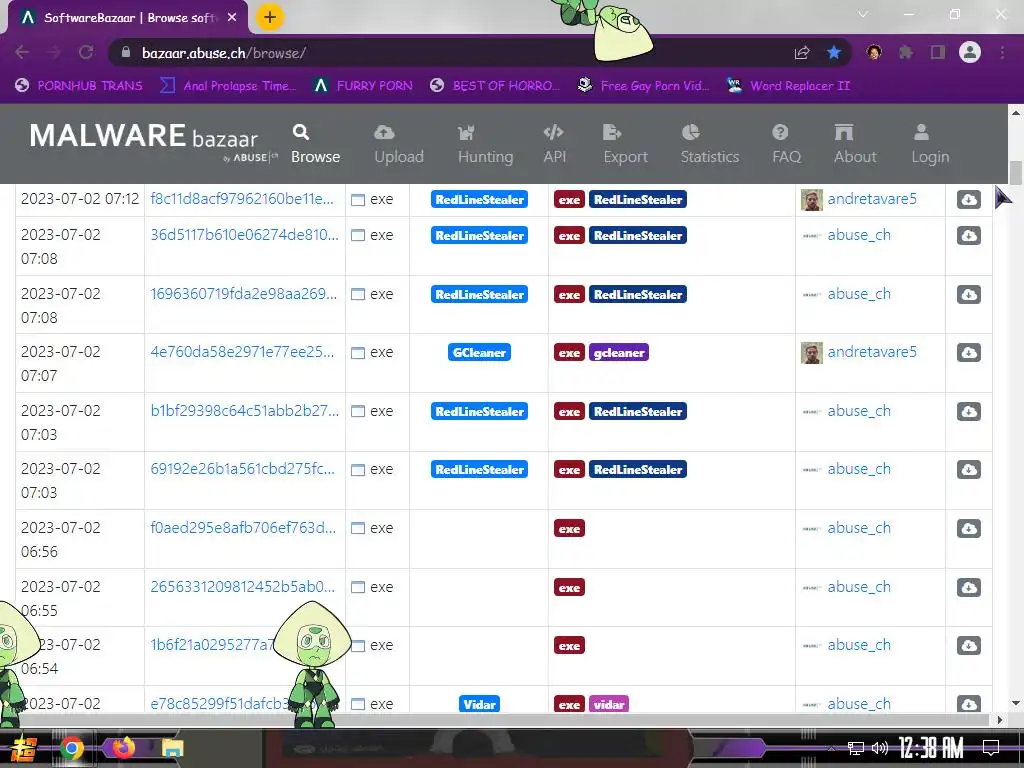Viewport: 1024px width, 768px height.
Task: Download sample b1bf29398c64c51abb2b27
Action: tap(968, 411)
